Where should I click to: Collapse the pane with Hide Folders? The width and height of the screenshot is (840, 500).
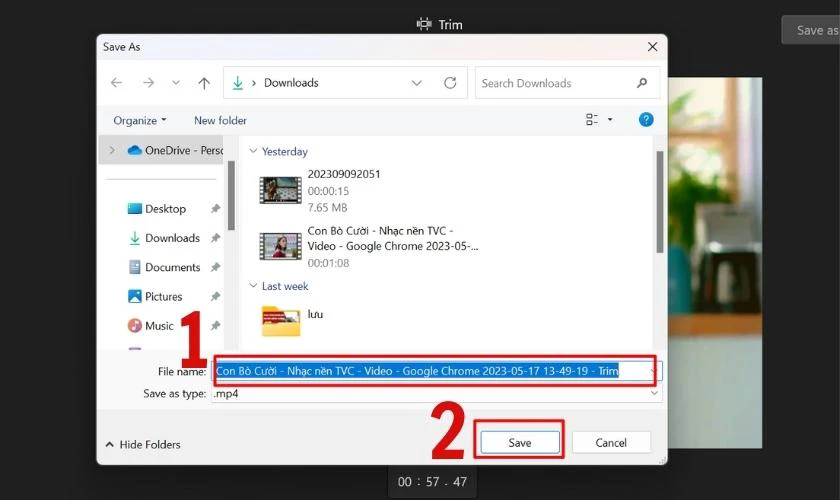(x=143, y=444)
